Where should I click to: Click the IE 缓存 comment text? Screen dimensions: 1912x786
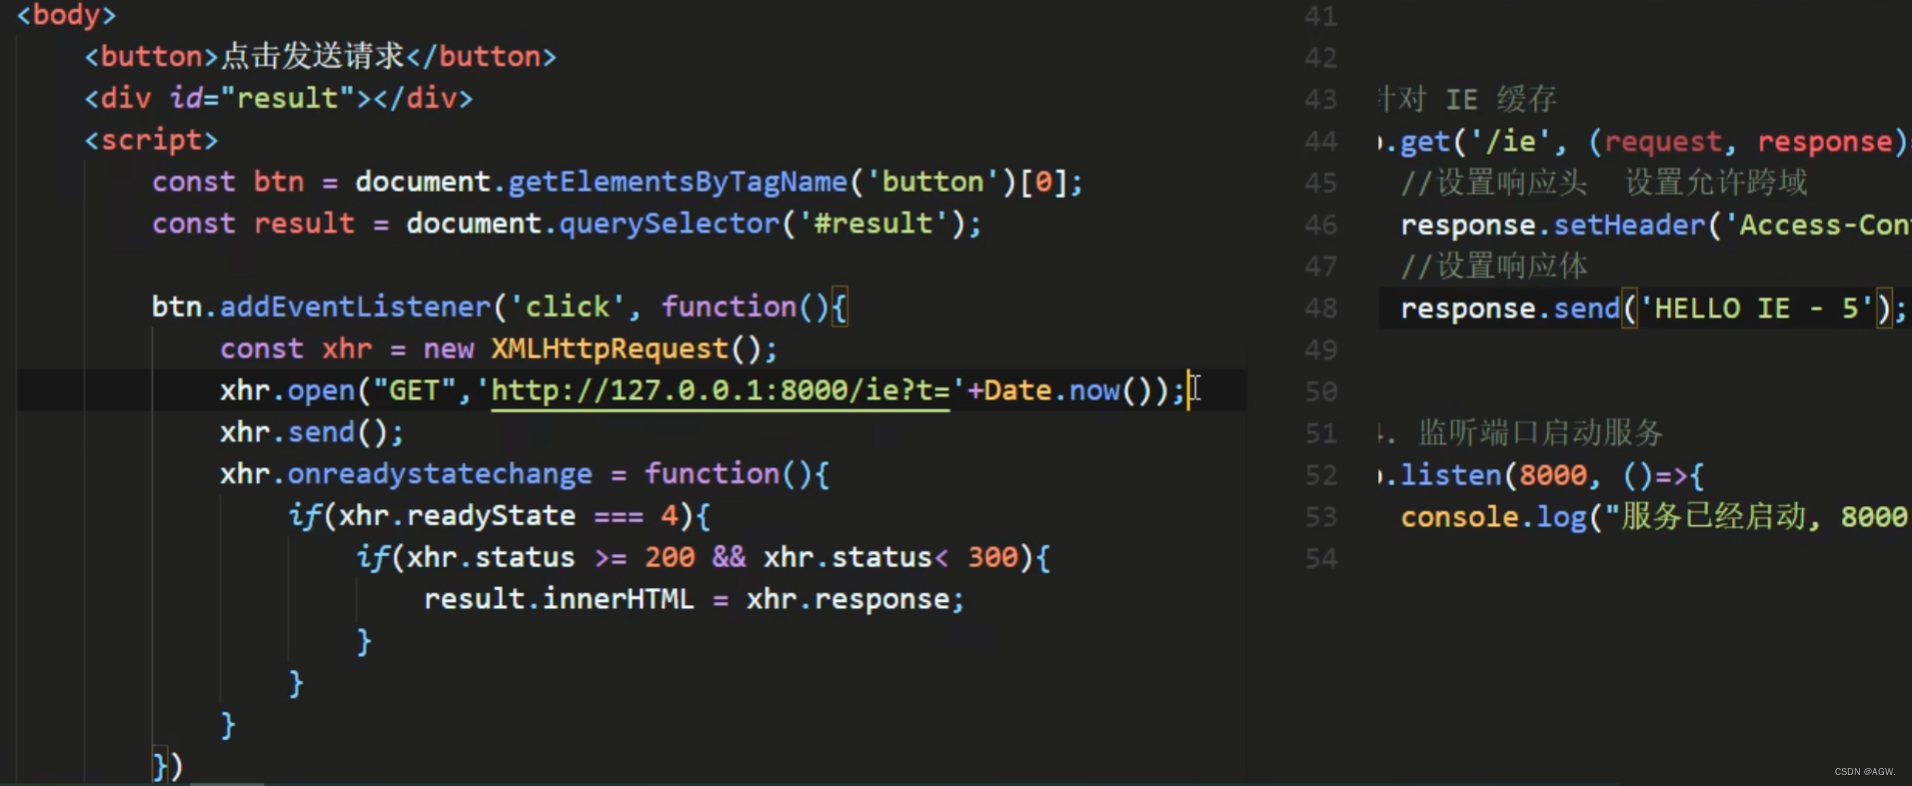coord(1501,99)
